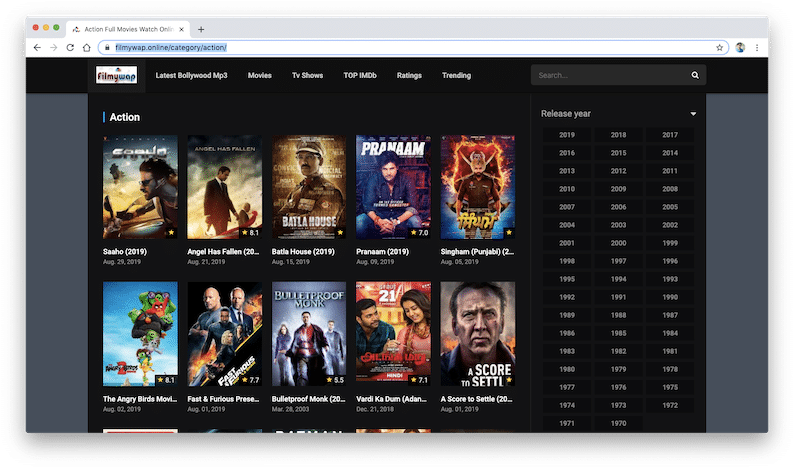Click the browser forward arrow
The image size is (793, 467).
(x=54, y=48)
